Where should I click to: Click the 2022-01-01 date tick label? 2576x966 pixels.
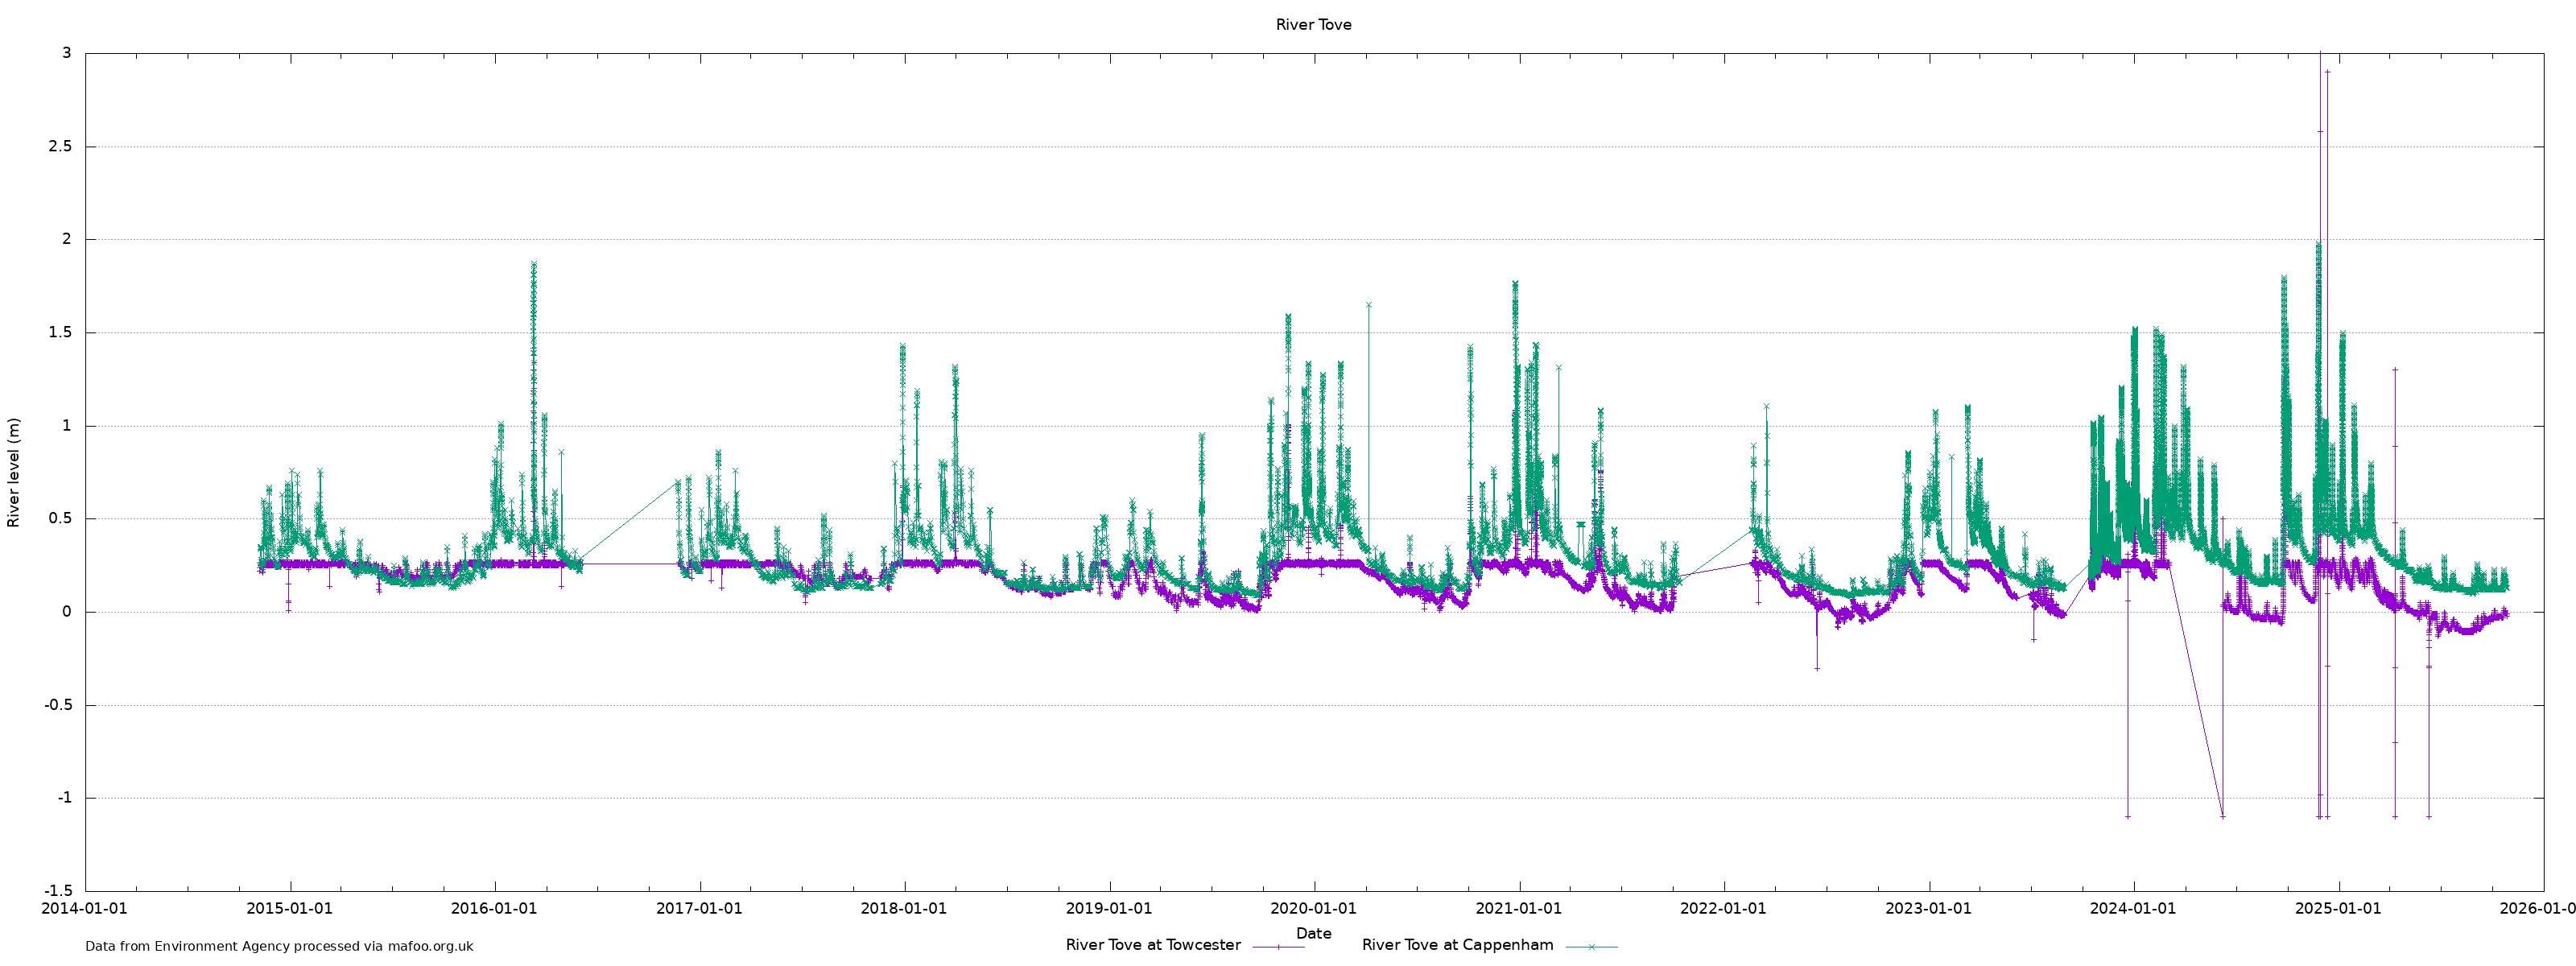(1723, 909)
